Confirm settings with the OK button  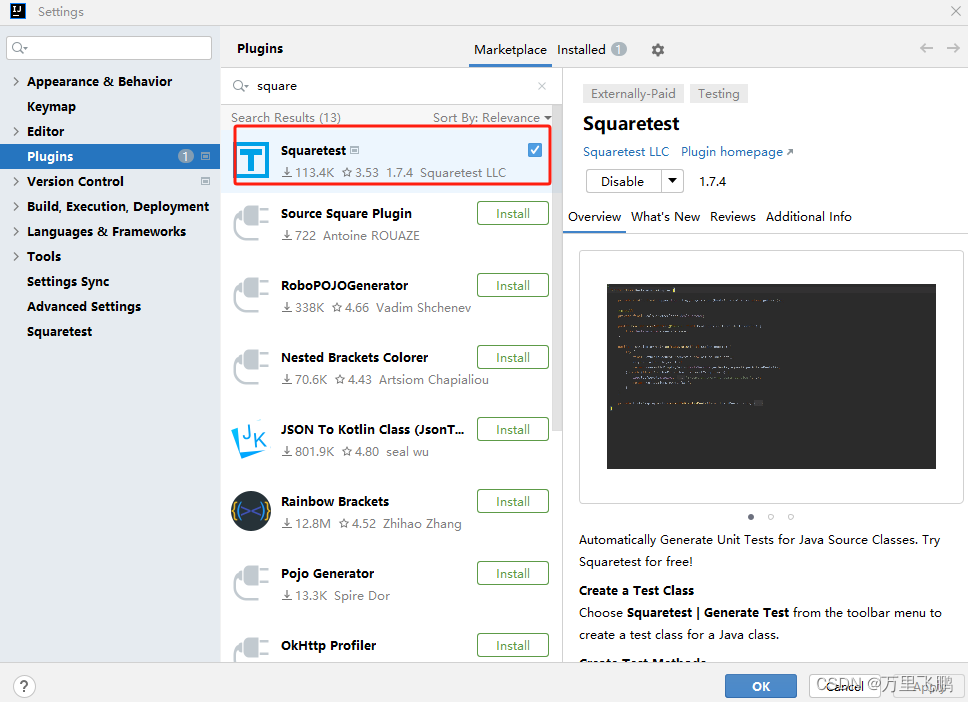point(761,686)
